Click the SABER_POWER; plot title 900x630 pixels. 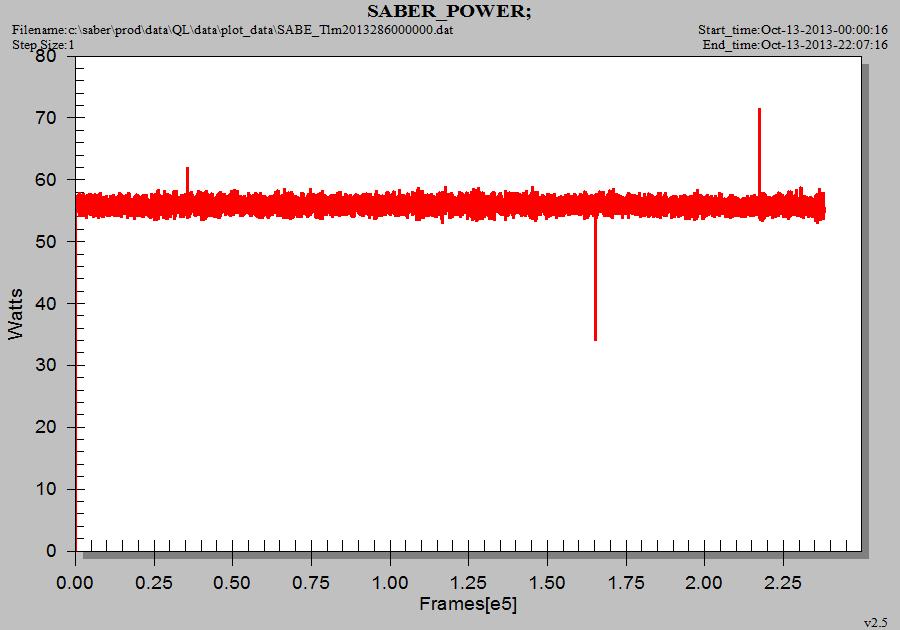click(449, 11)
